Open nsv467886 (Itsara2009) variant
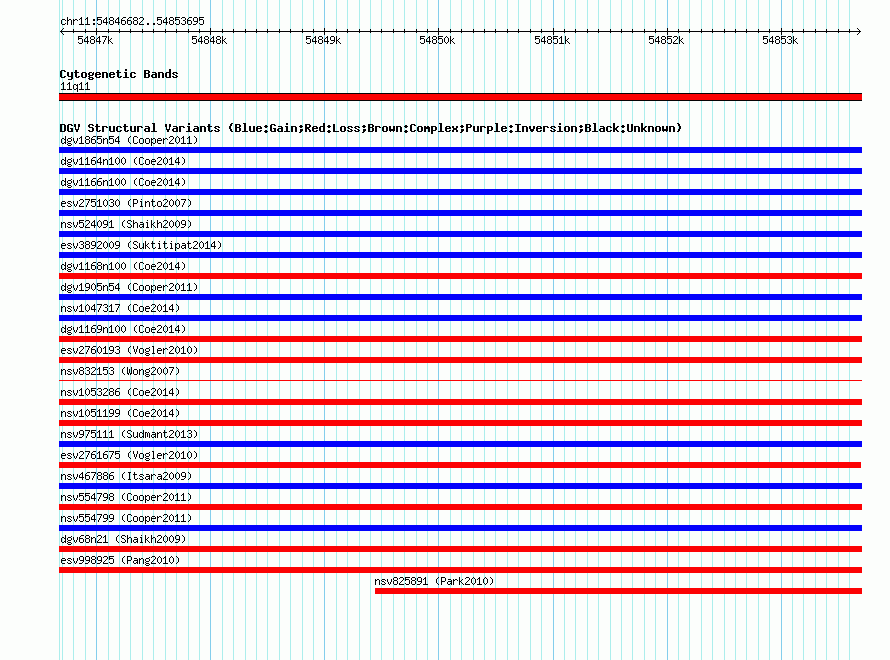This screenshot has width=890, height=660. [126, 476]
